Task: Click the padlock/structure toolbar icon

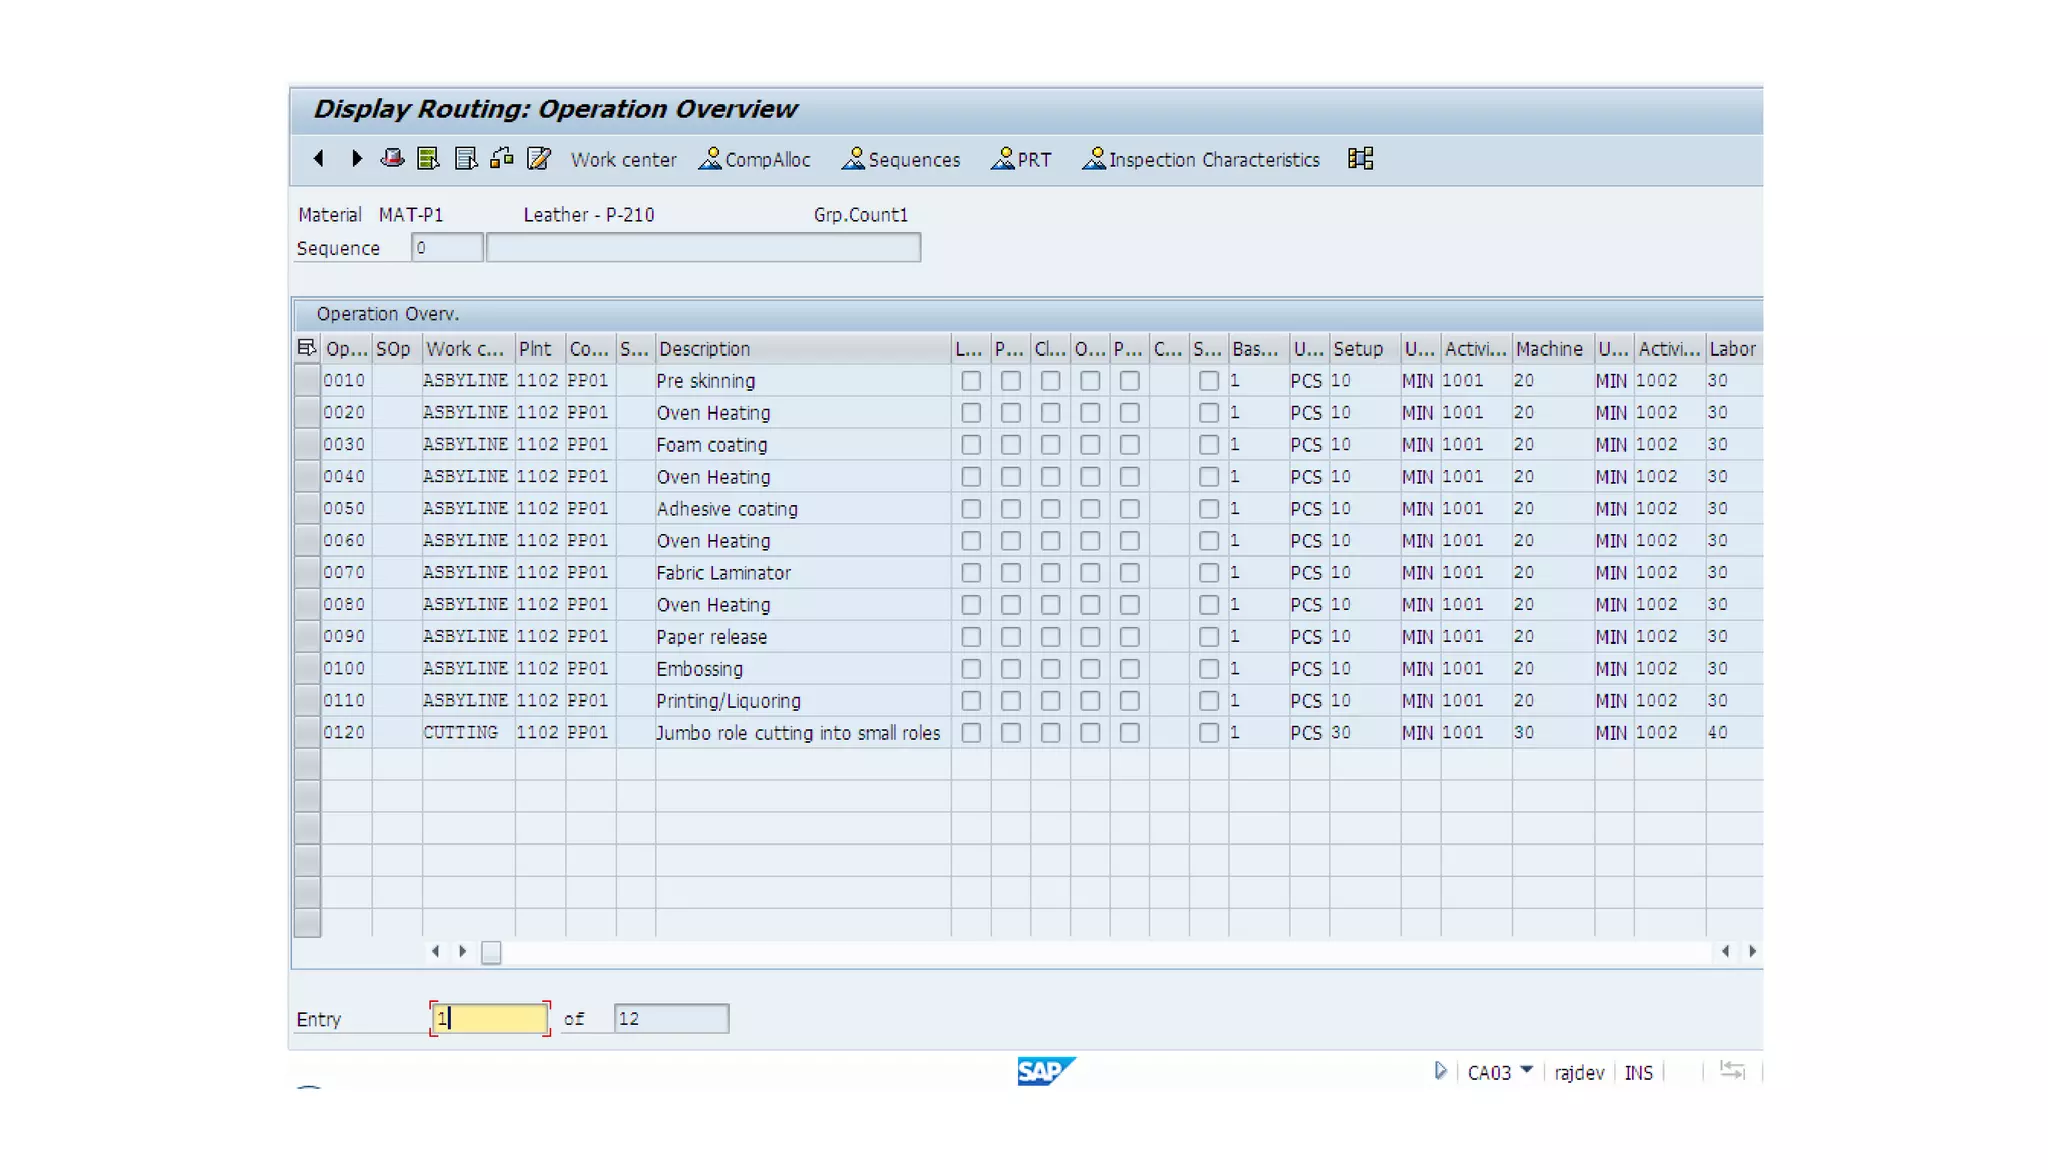Action: [x=502, y=158]
